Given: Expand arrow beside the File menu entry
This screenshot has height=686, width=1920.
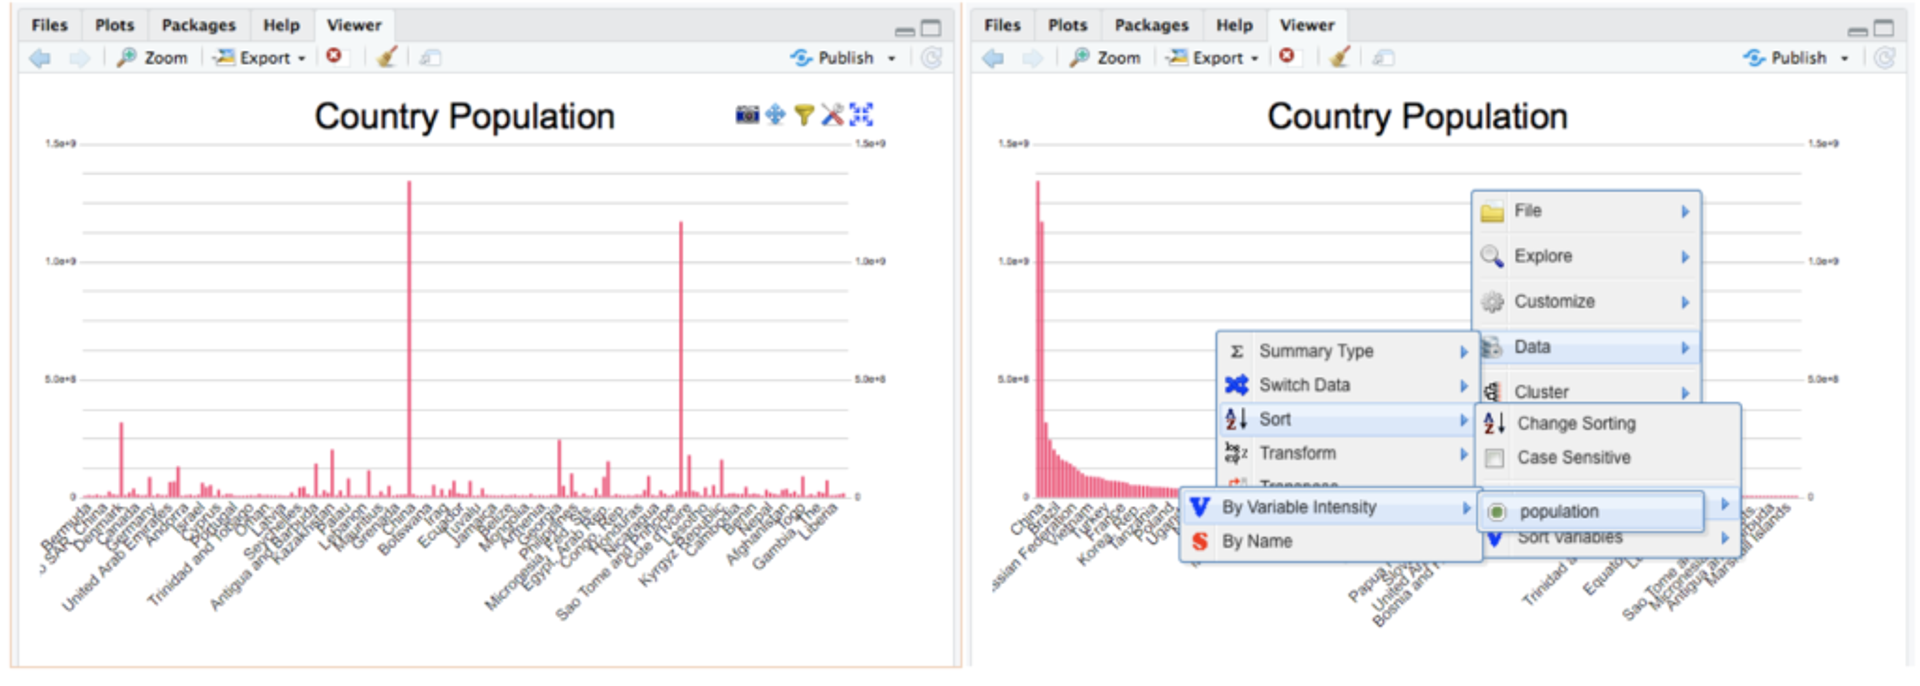Looking at the screenshot, I should [x=1685, y=211].
